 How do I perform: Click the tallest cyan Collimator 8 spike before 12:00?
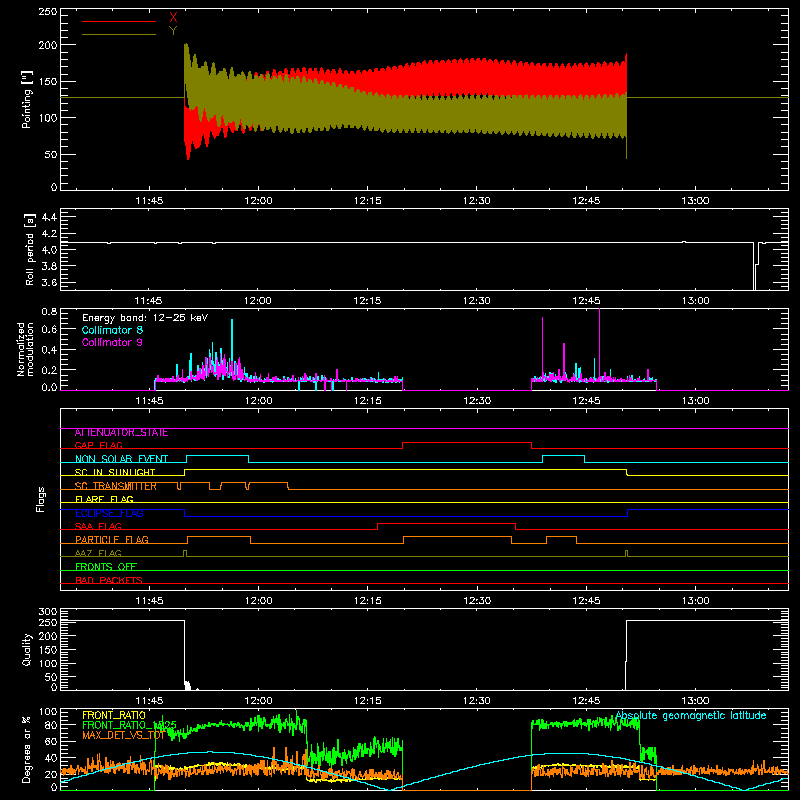232,347
